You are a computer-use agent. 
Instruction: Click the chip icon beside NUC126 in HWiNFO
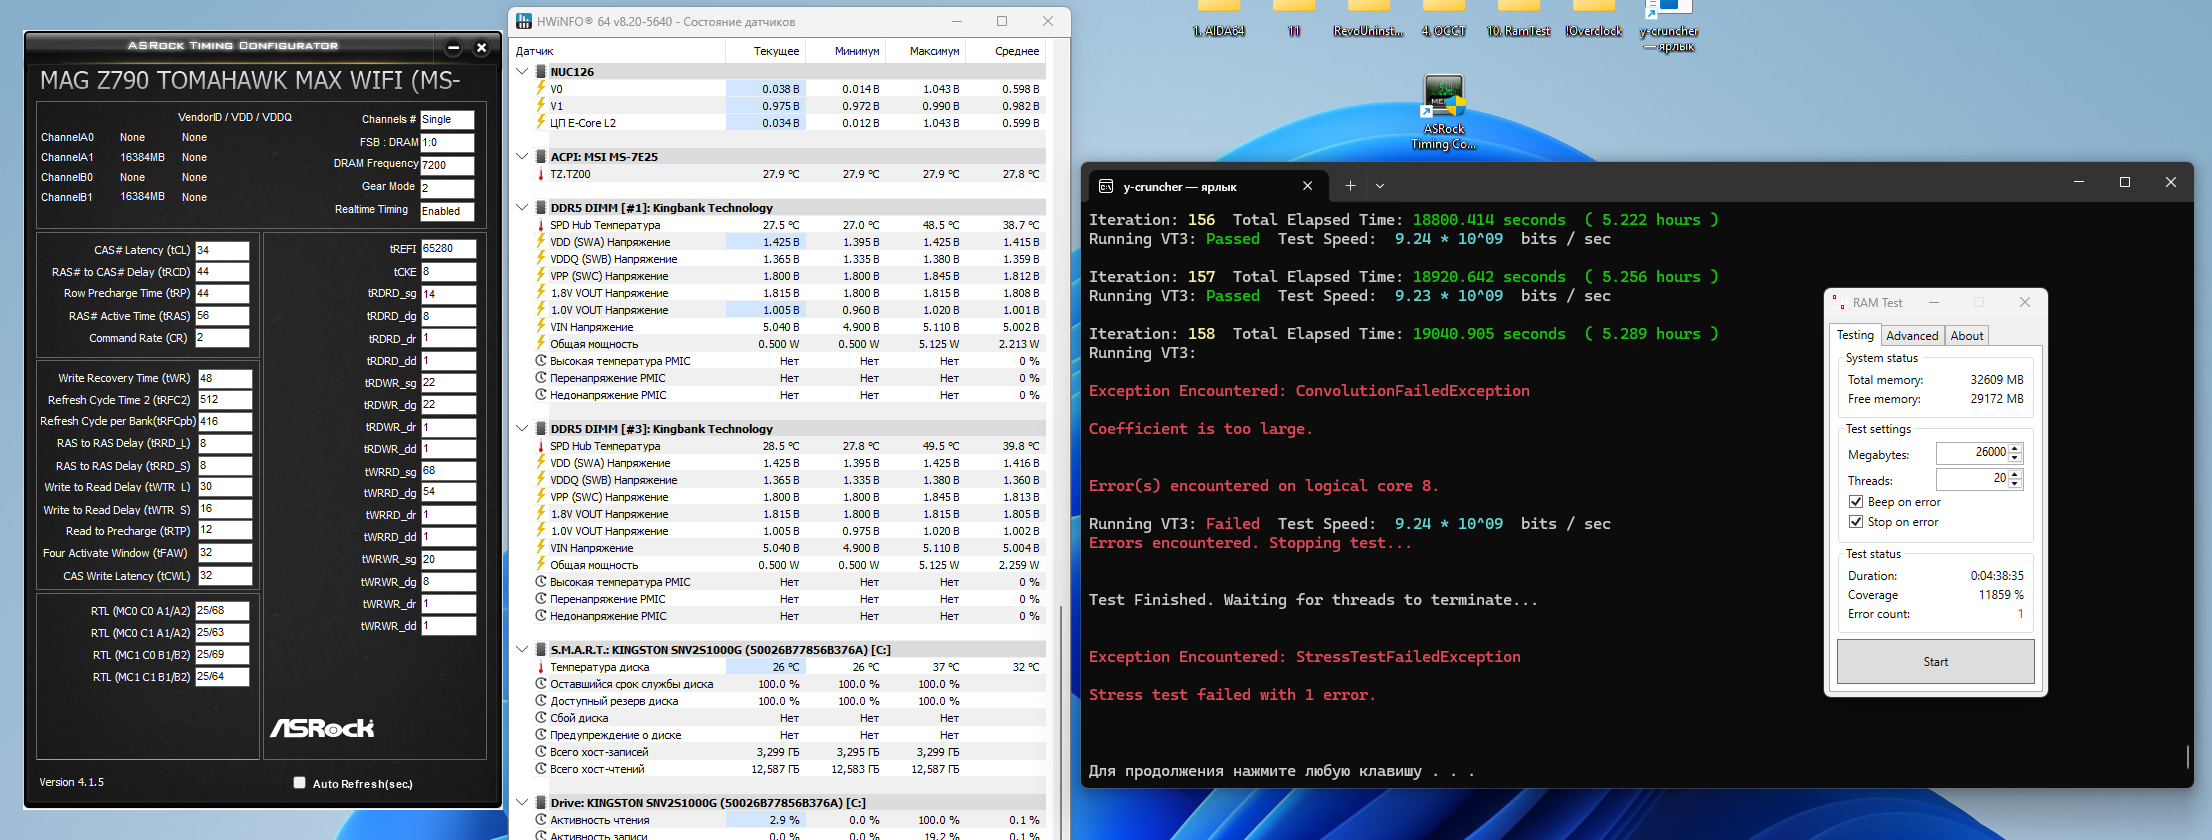[541, 72]
